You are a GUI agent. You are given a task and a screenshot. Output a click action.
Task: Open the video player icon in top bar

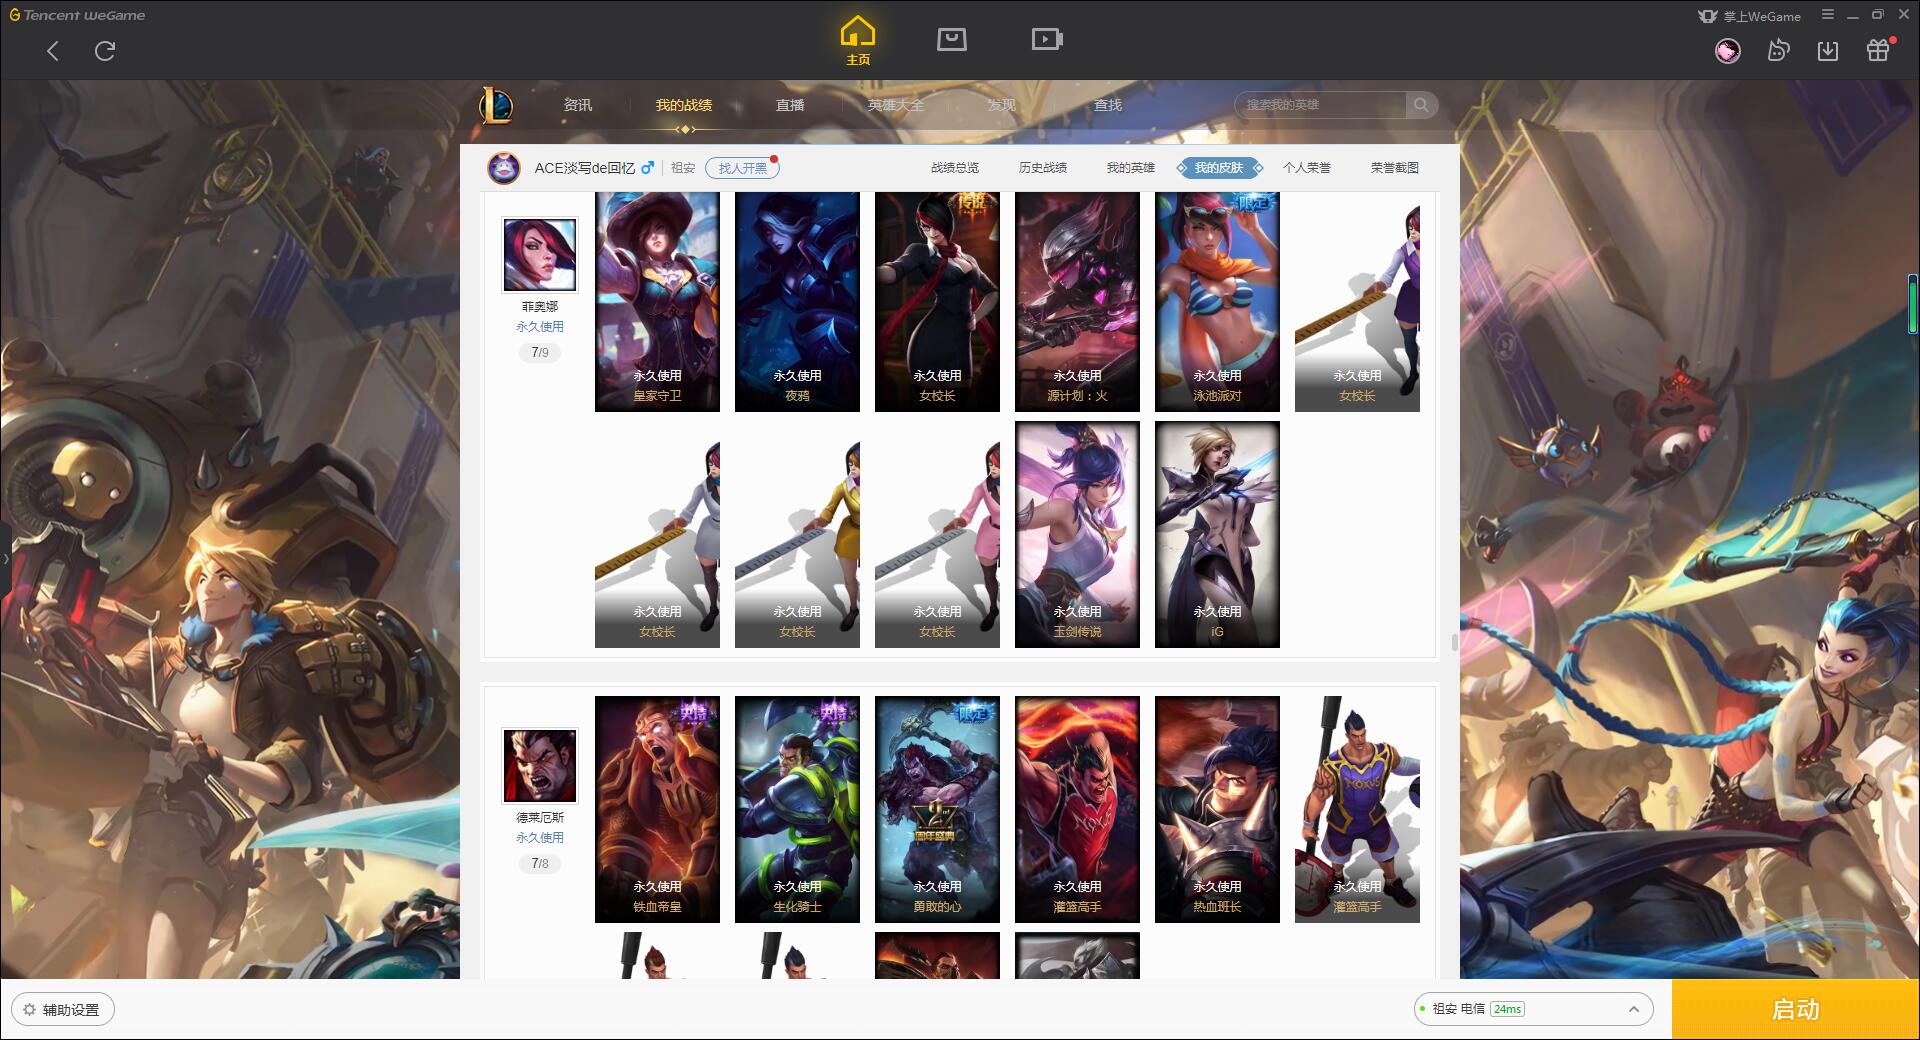coord(1047,39)
